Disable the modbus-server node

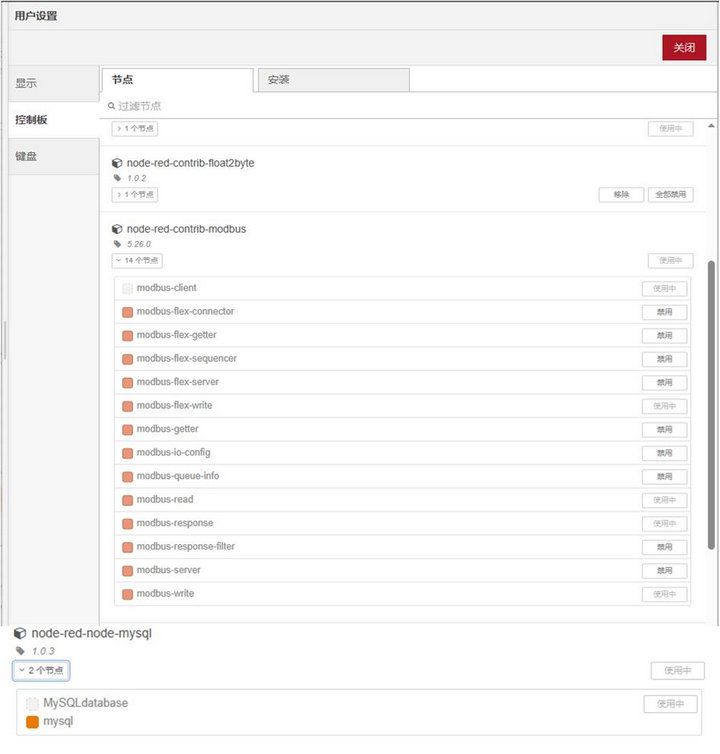pos(664,571)
